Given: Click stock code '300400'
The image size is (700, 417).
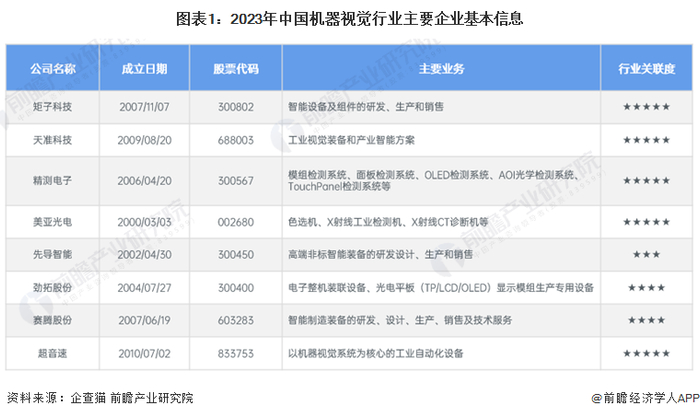Looking at the screenshot, I should pyautogui.click(x=236, y=288).
